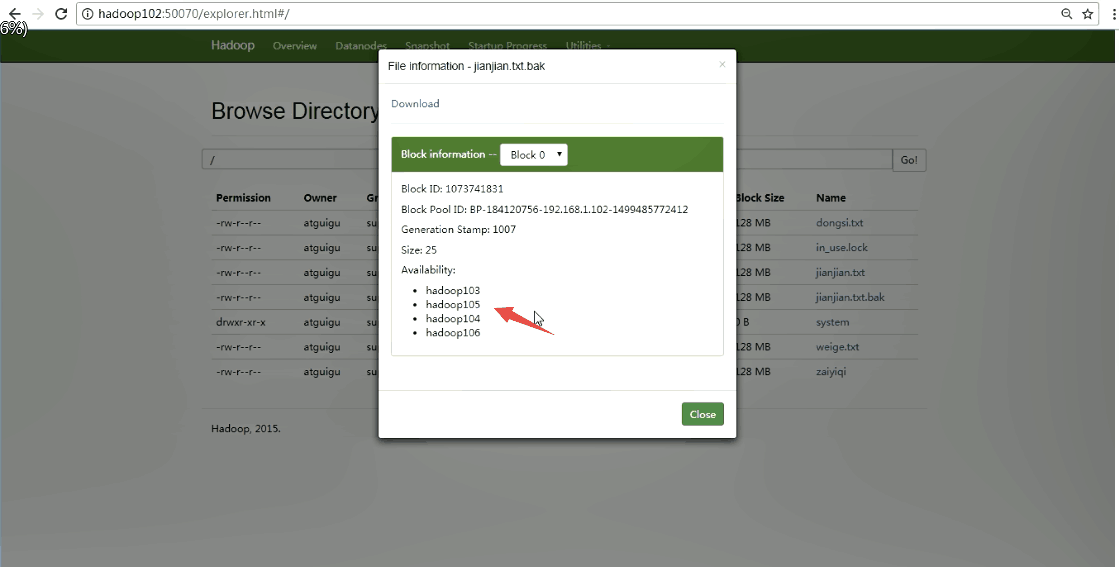Screen dimensions: 1119x567
Task: Open the Startup Progress tab
Action: (507, 45)
